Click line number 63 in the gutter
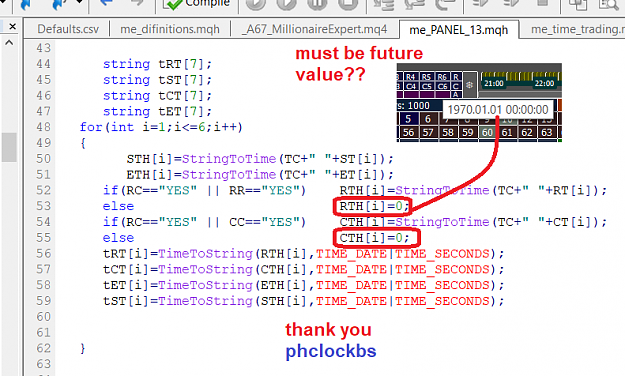Image resolution: width=625 pixels, height=376 pixels. pos(43,364)
